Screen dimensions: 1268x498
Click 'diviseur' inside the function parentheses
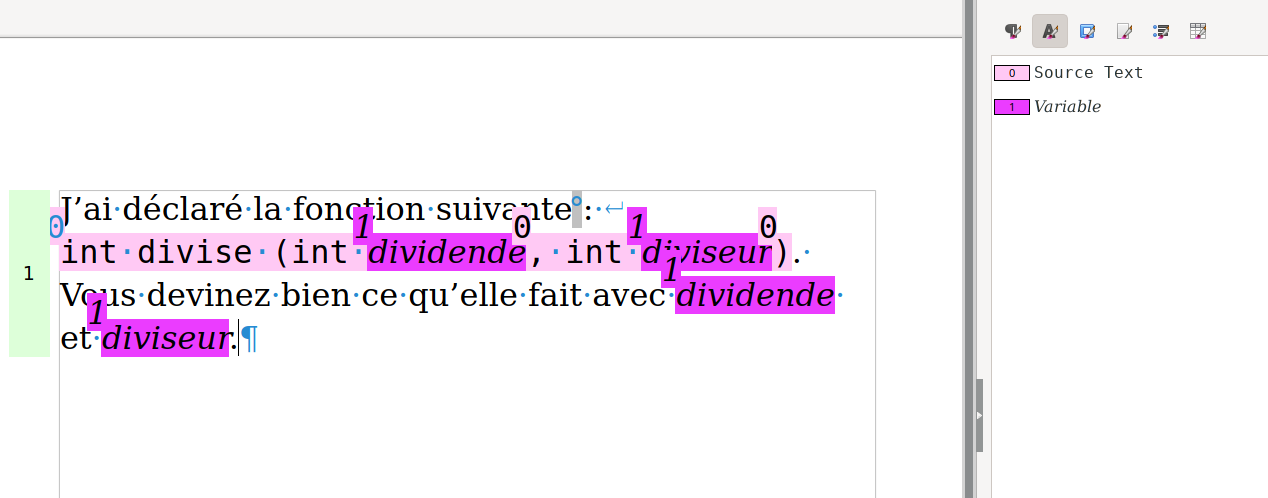(706, 254)
